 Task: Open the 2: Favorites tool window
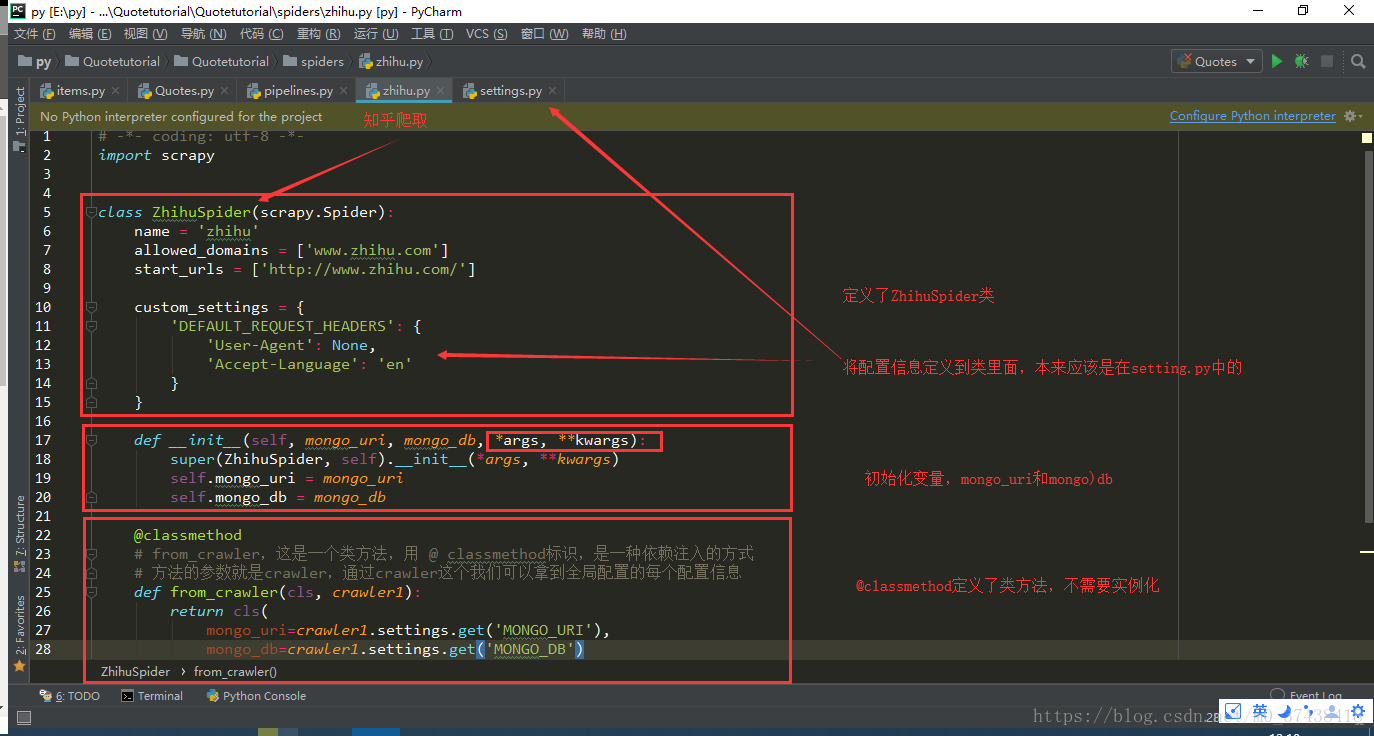(x=19, y=633)
